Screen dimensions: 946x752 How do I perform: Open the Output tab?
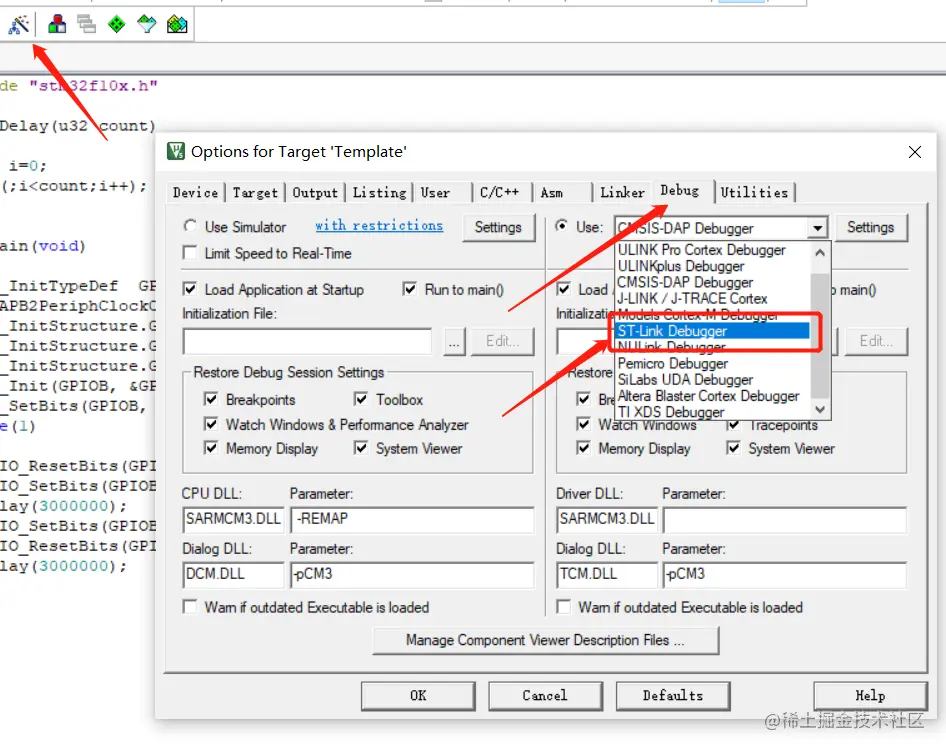(x=315, y=193)
